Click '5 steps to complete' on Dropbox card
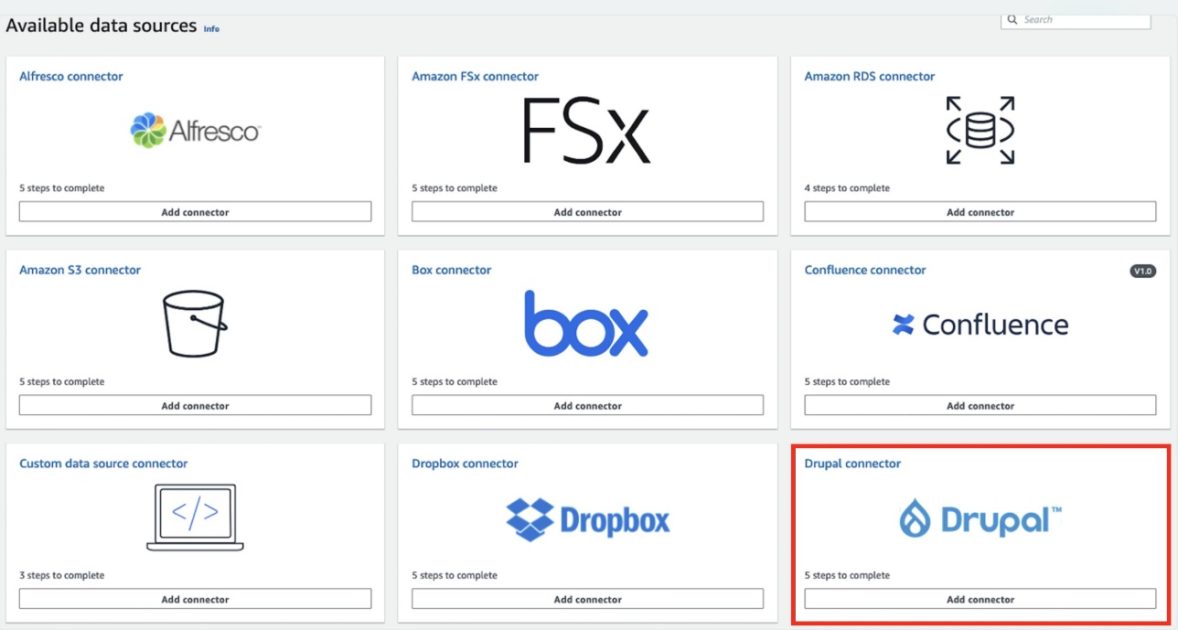 click(x=455, y=575)
